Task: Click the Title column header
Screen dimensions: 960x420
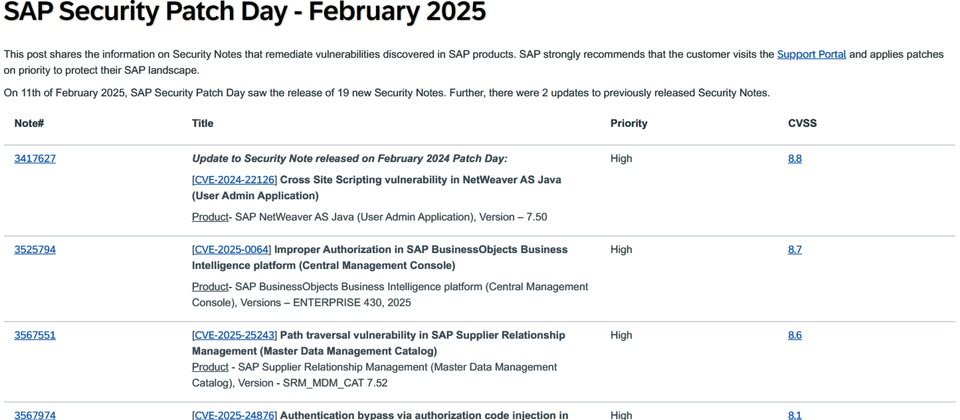Action: [203, 123]
